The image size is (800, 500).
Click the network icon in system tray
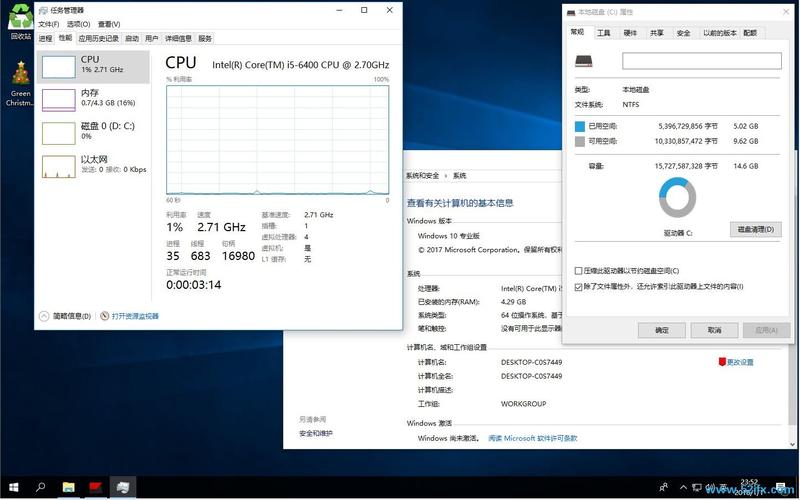[x=697, y=488]
